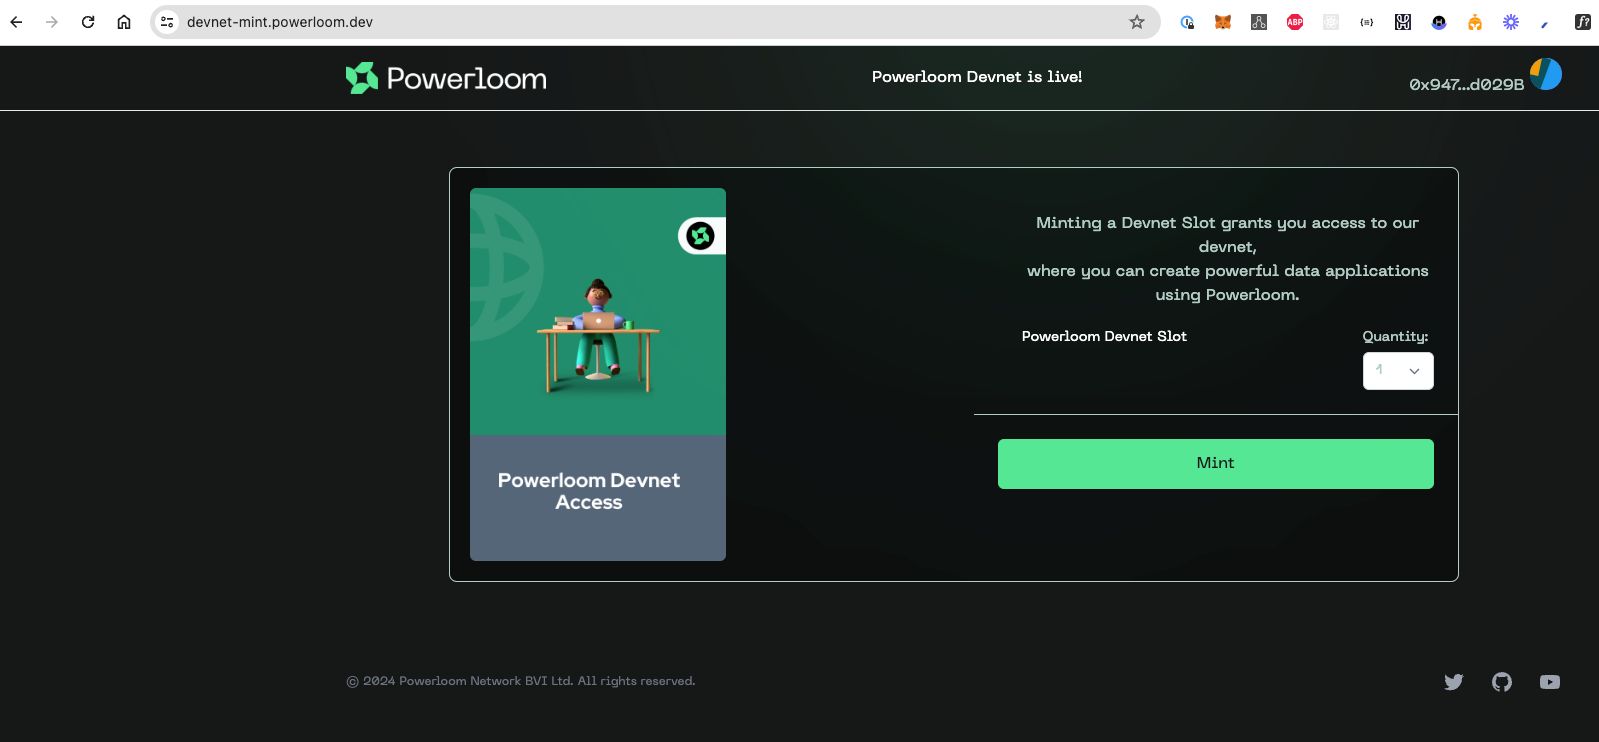Image resolution: width=1599 pixels, height=742 pixels.
Task: Open the orange helmet extension
Action: [1475, 22]
